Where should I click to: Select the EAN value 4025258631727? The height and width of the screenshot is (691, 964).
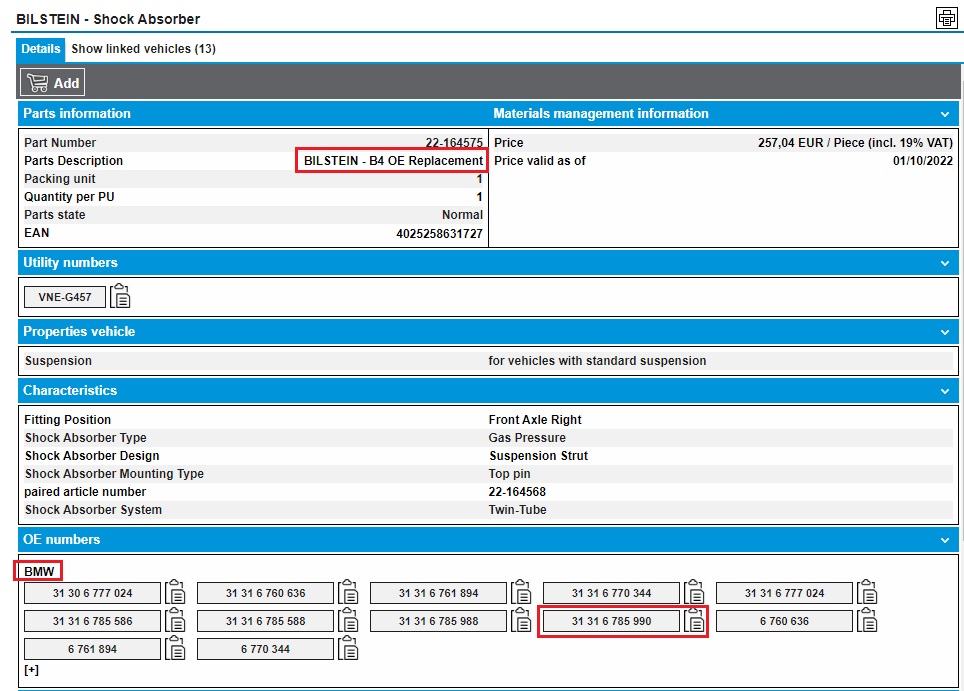[x=440, y=234]
